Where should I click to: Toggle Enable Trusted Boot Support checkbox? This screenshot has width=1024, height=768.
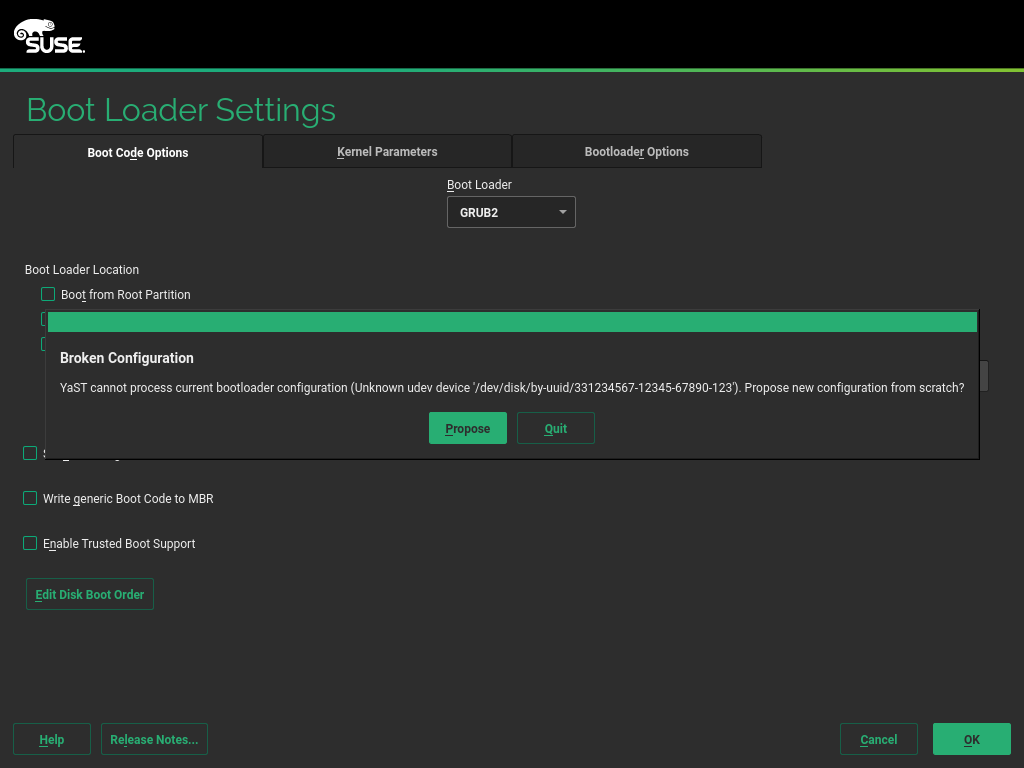pos(30,543)
